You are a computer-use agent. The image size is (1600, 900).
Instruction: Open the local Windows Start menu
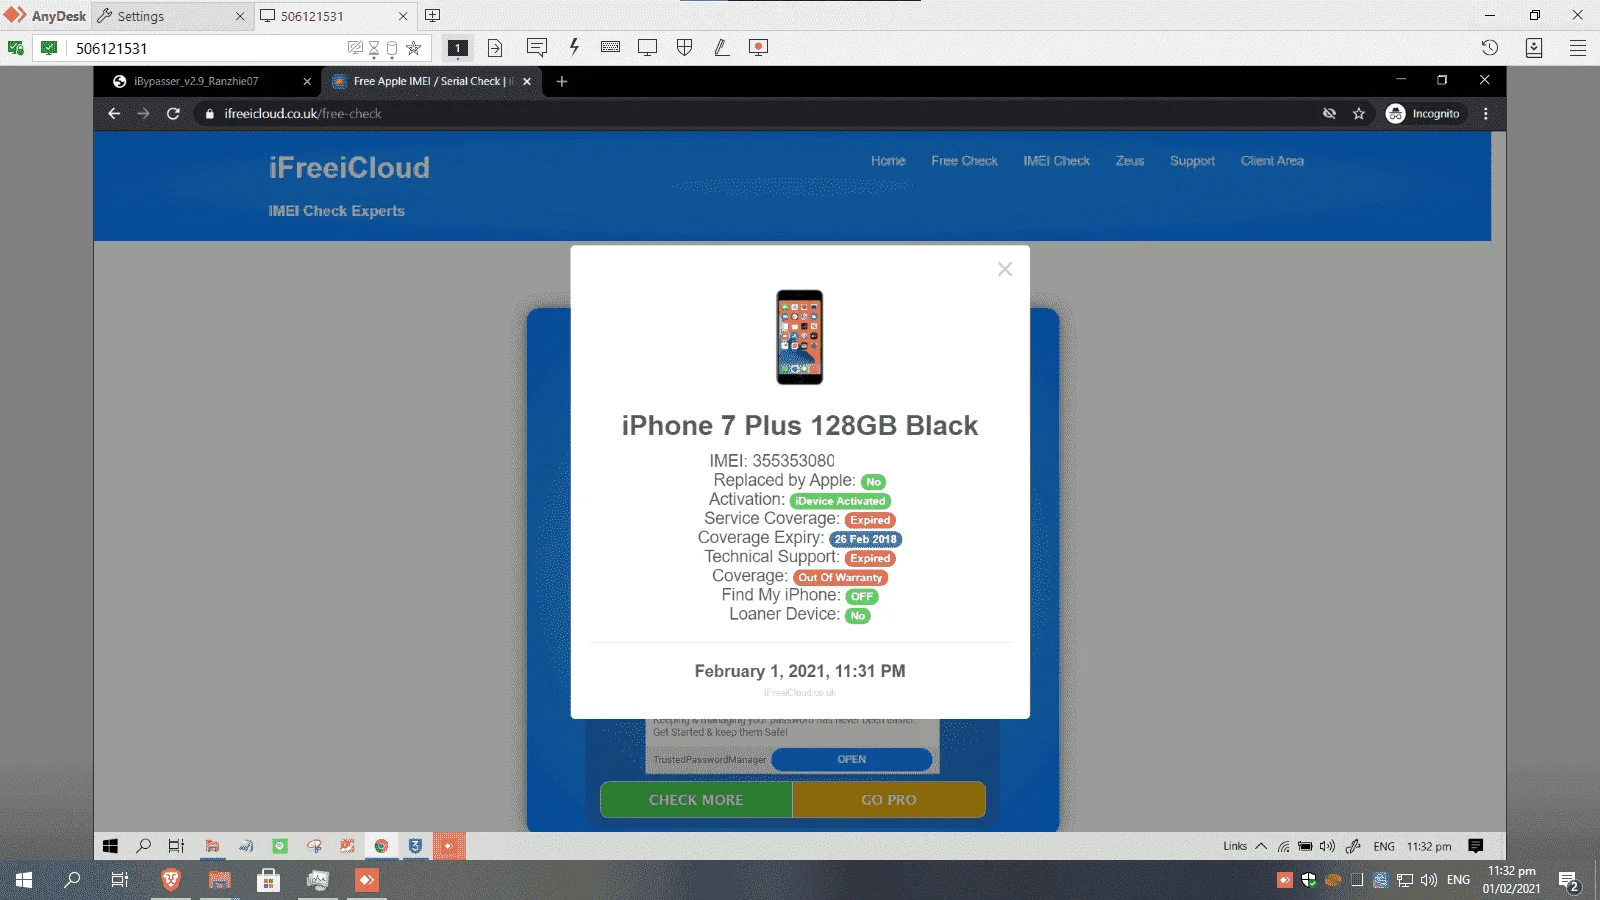click(x=24, y=880)
